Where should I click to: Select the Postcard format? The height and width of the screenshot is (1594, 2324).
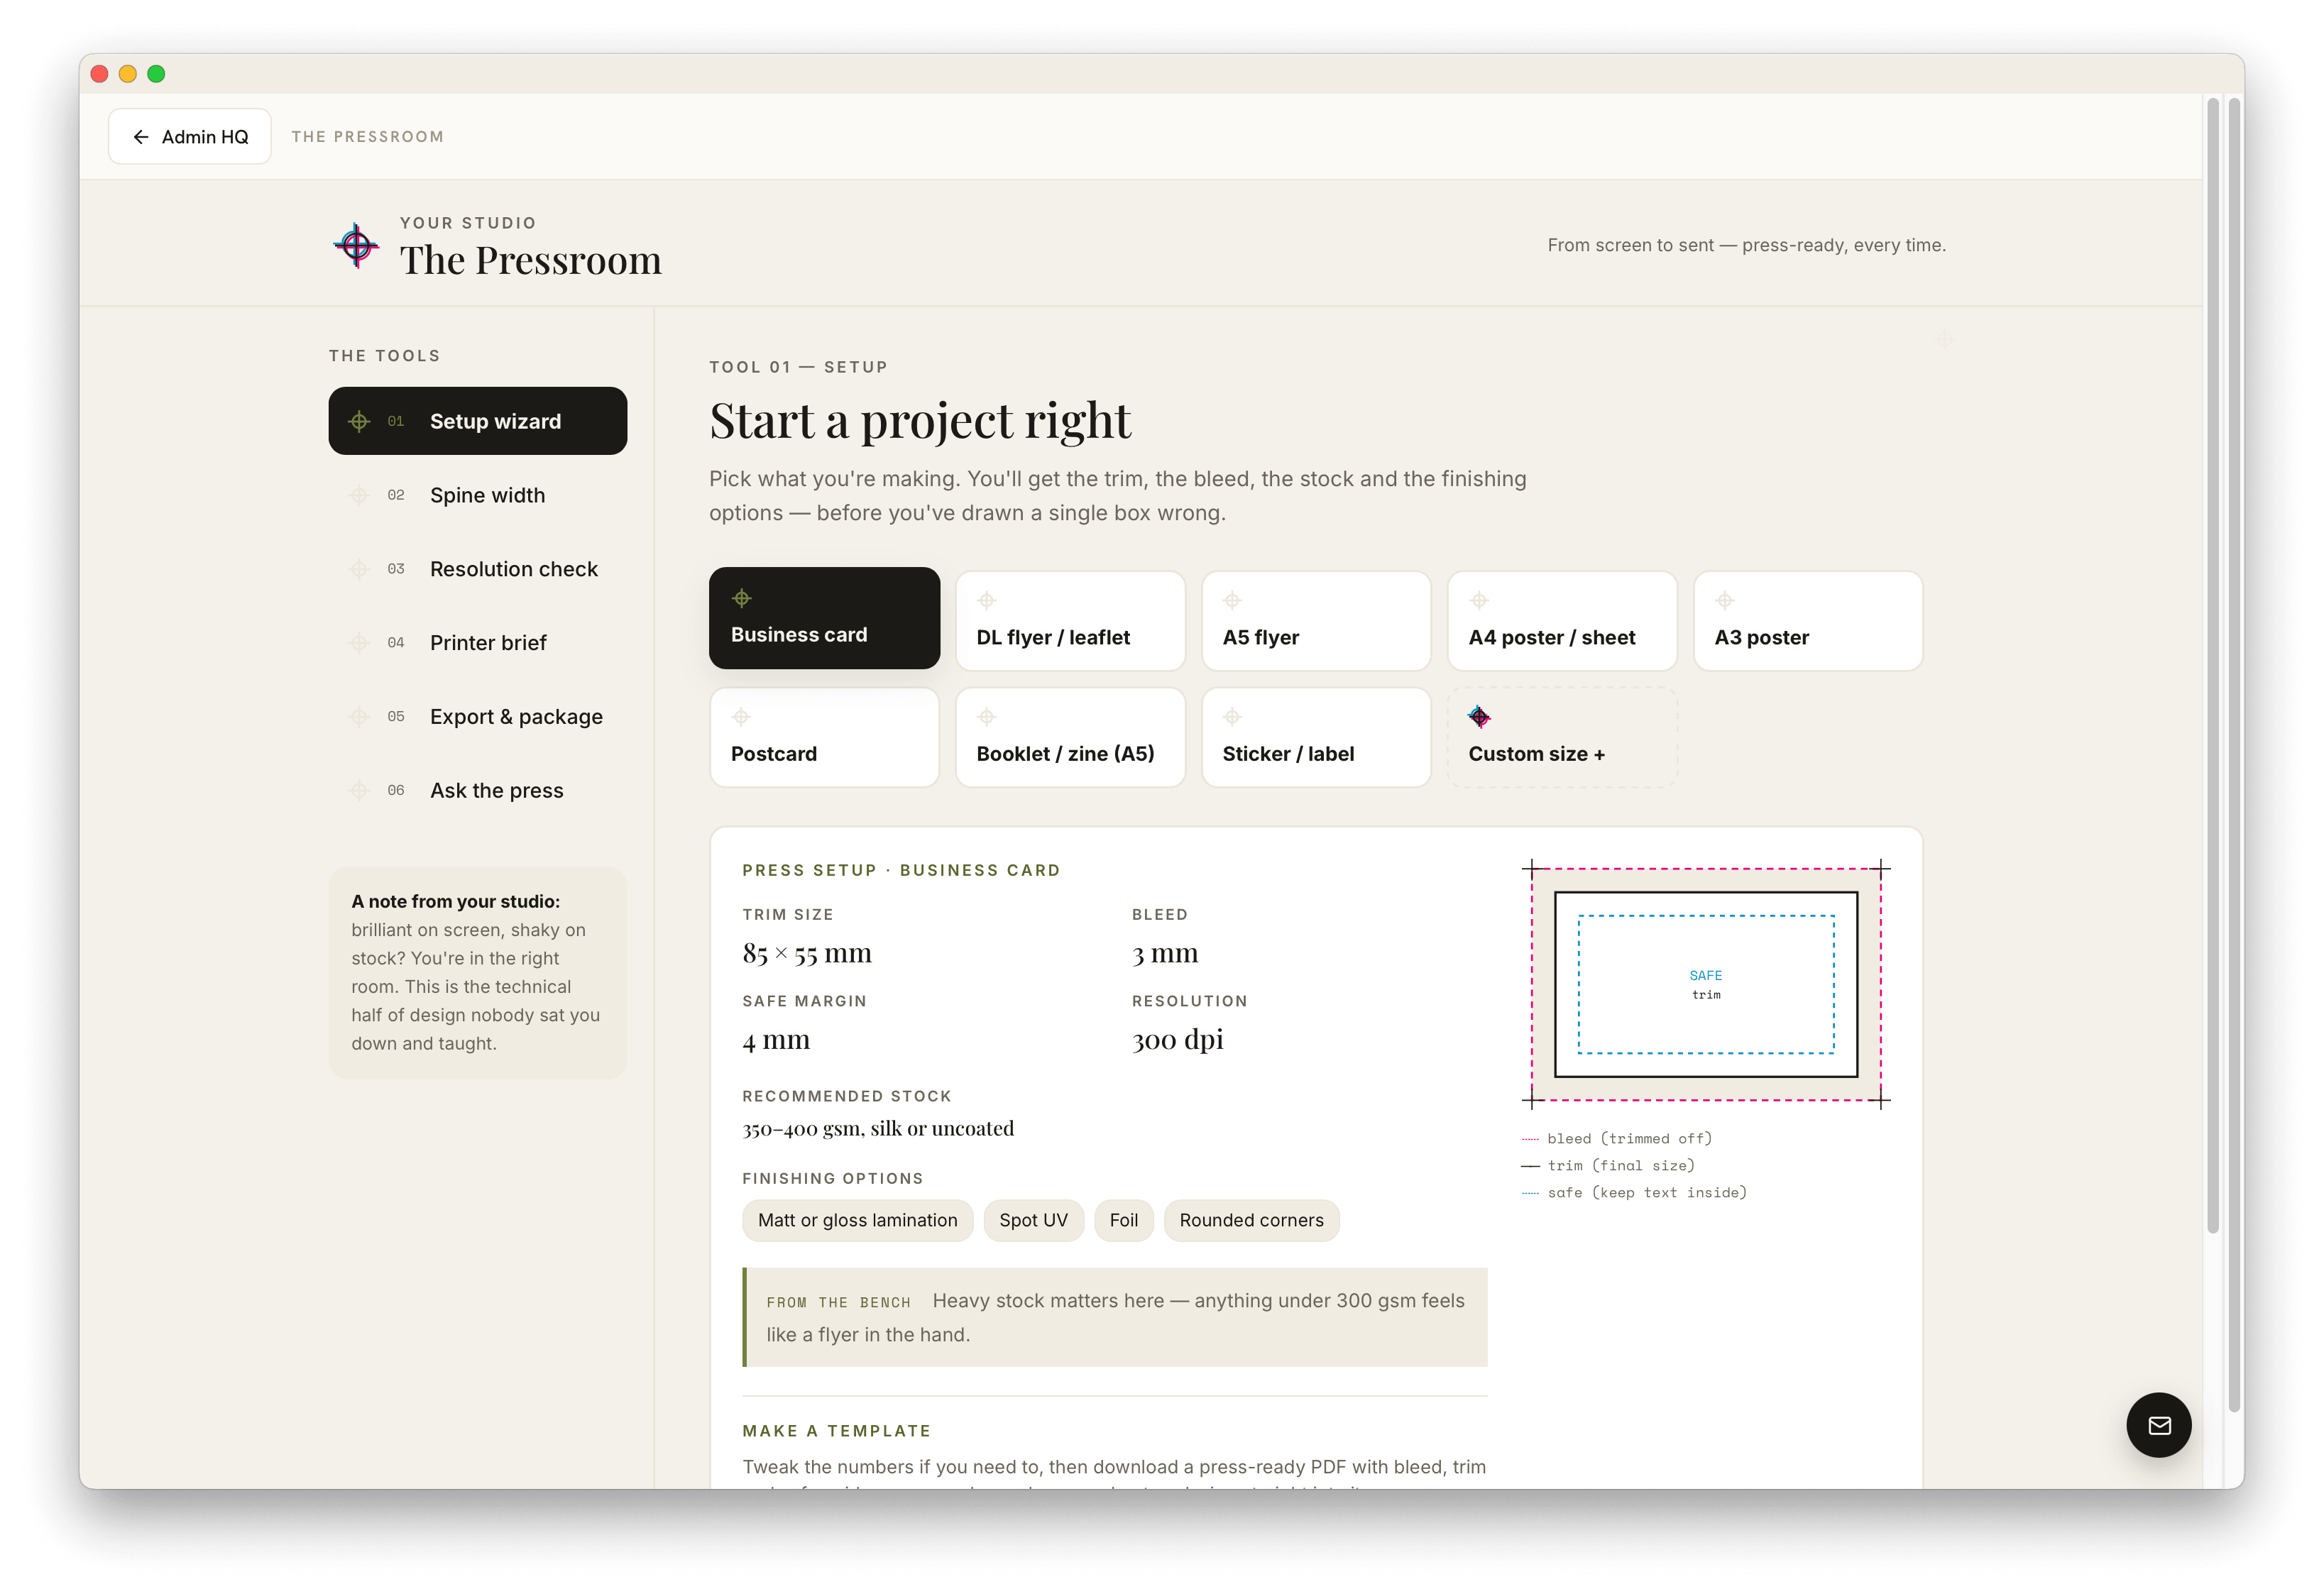click(x=824, y=738)
